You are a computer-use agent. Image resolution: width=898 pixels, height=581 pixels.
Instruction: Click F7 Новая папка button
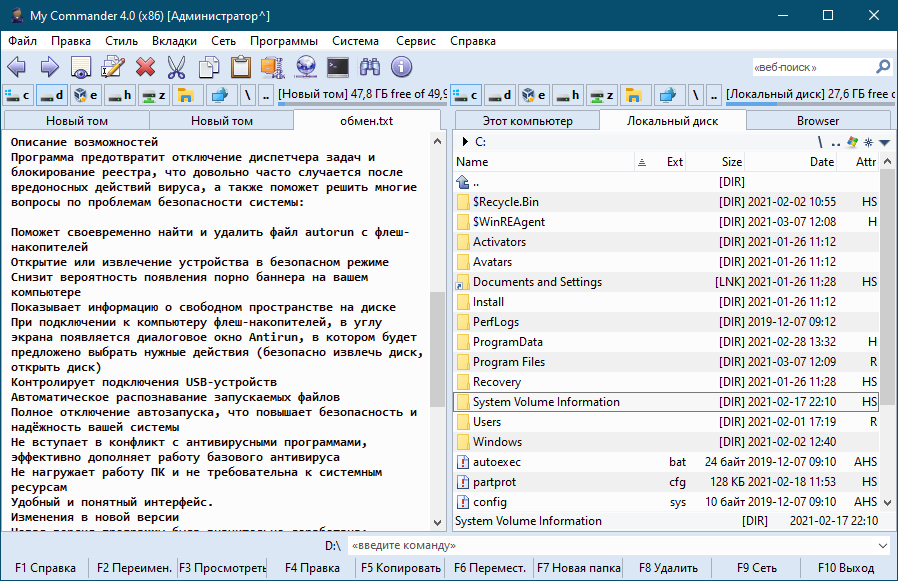(579, 568)
